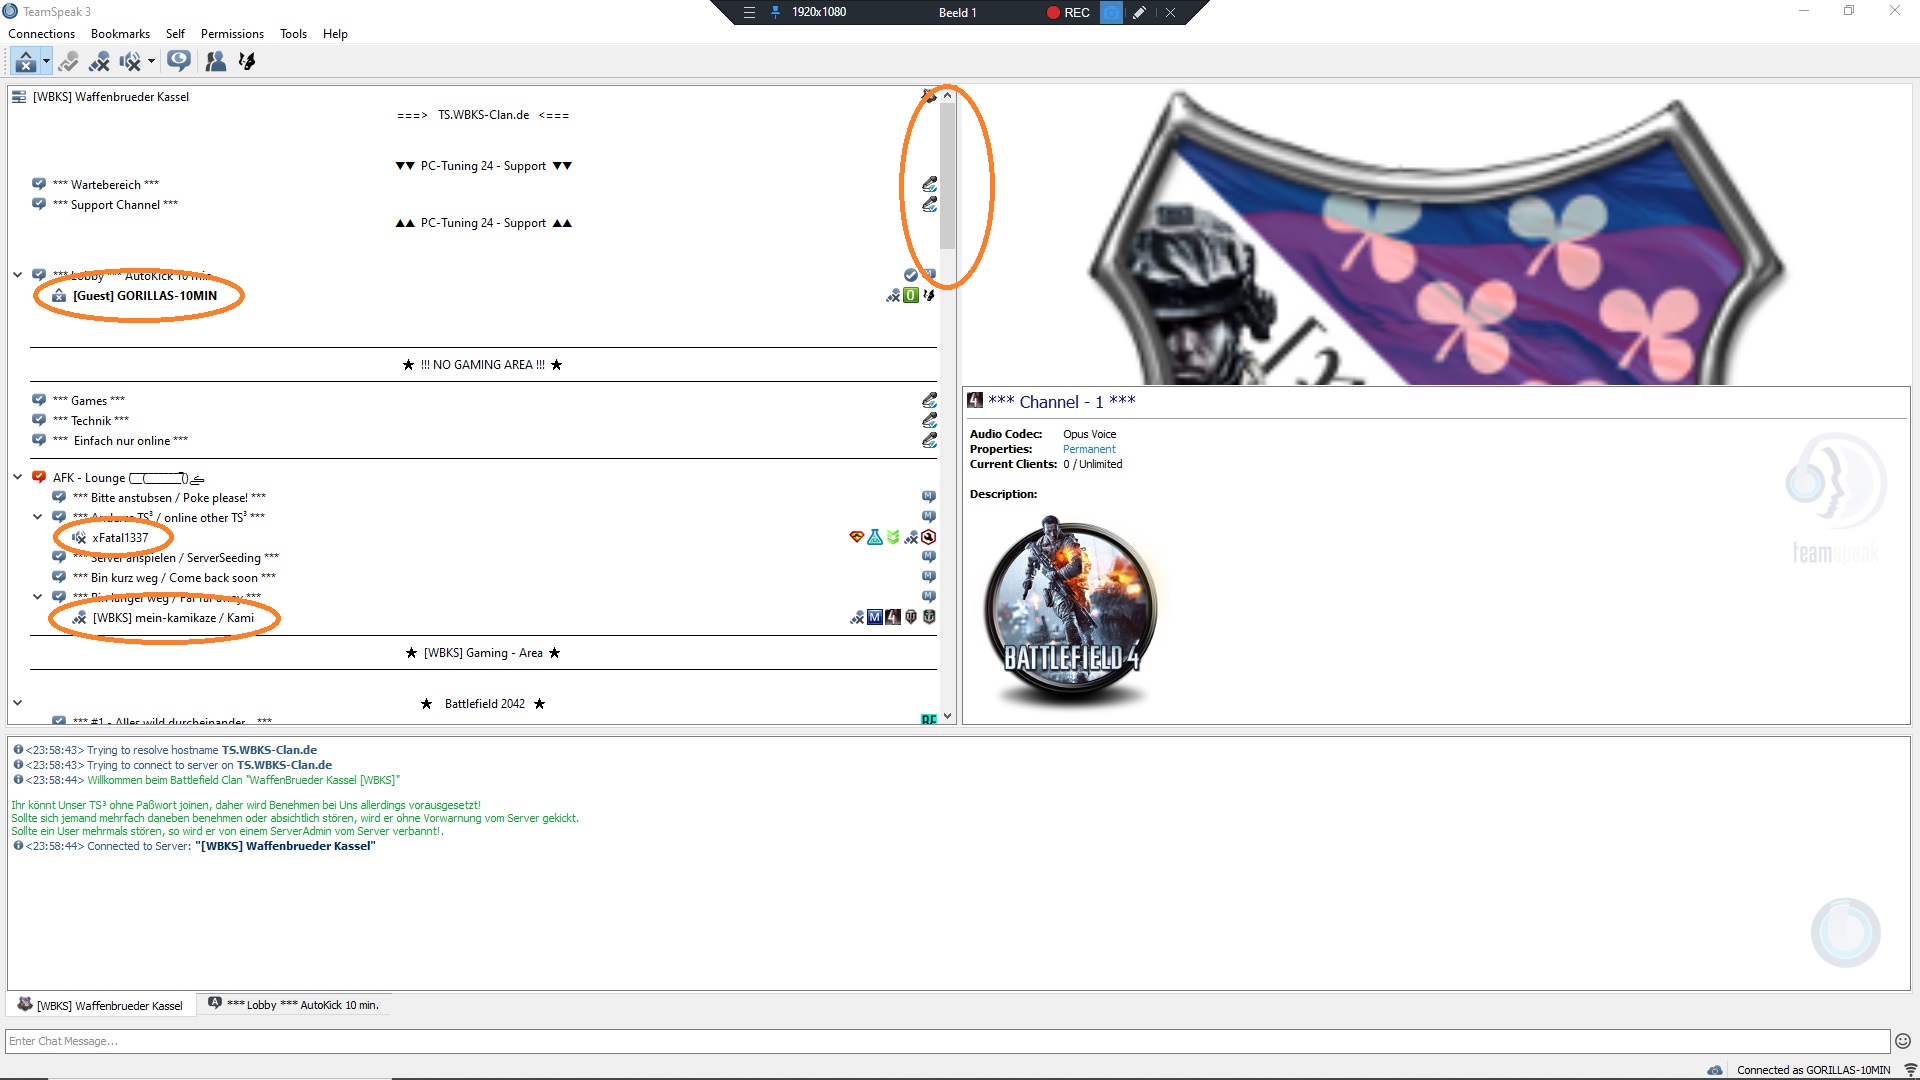Click TS.WBKS-Clan.de hostname link in log

269,750
